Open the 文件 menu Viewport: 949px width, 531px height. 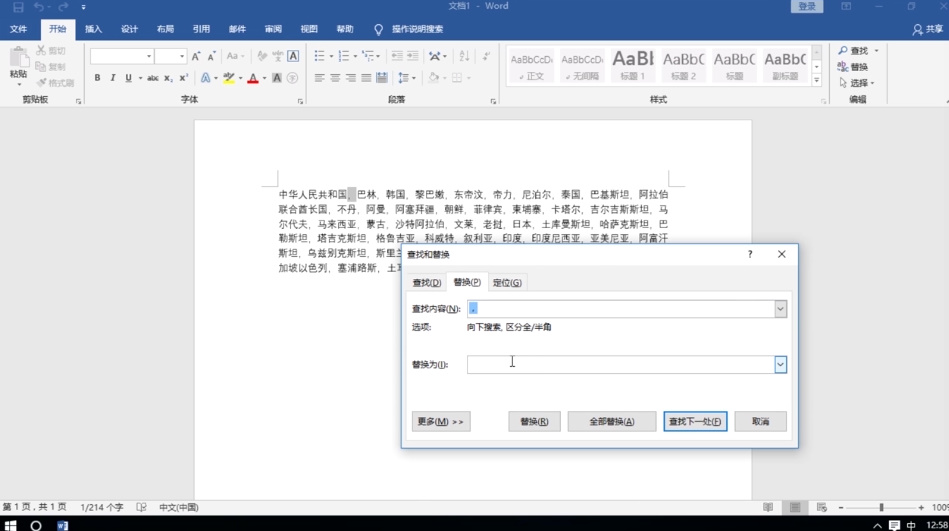[x=19, y=29]
